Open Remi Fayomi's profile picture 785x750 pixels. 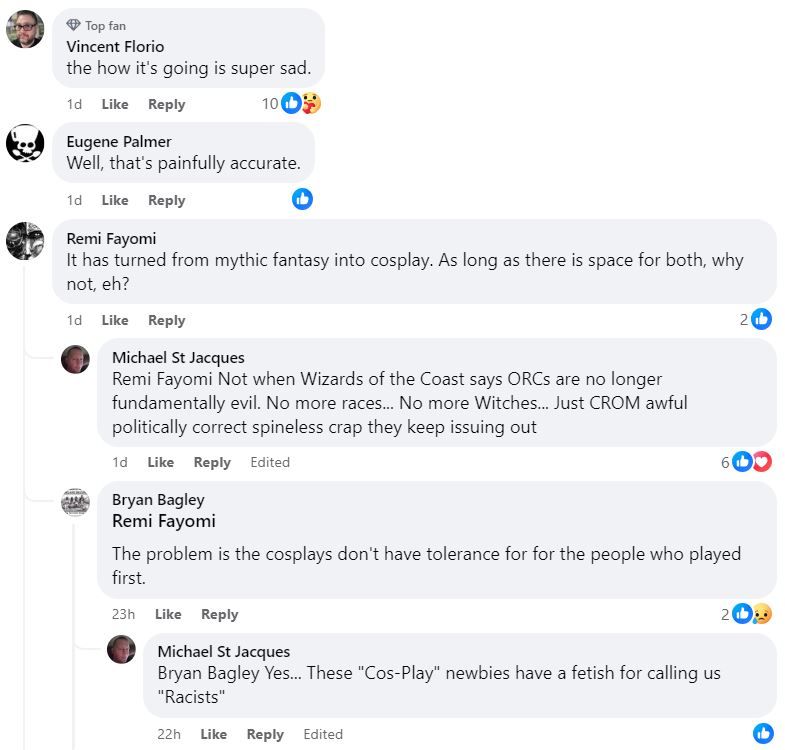point(25,241)
